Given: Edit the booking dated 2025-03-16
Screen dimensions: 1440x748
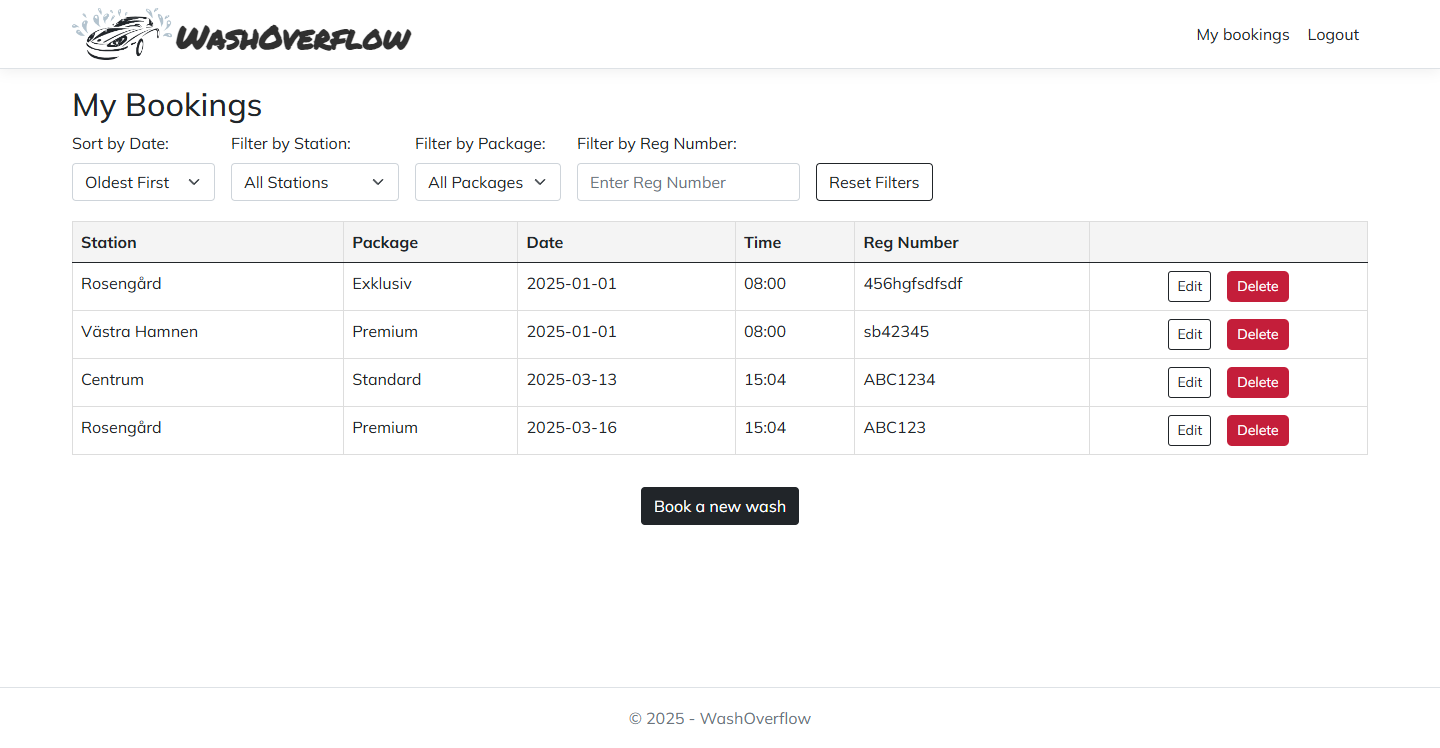Looking at the screenshot, I should coord(1189,430).
